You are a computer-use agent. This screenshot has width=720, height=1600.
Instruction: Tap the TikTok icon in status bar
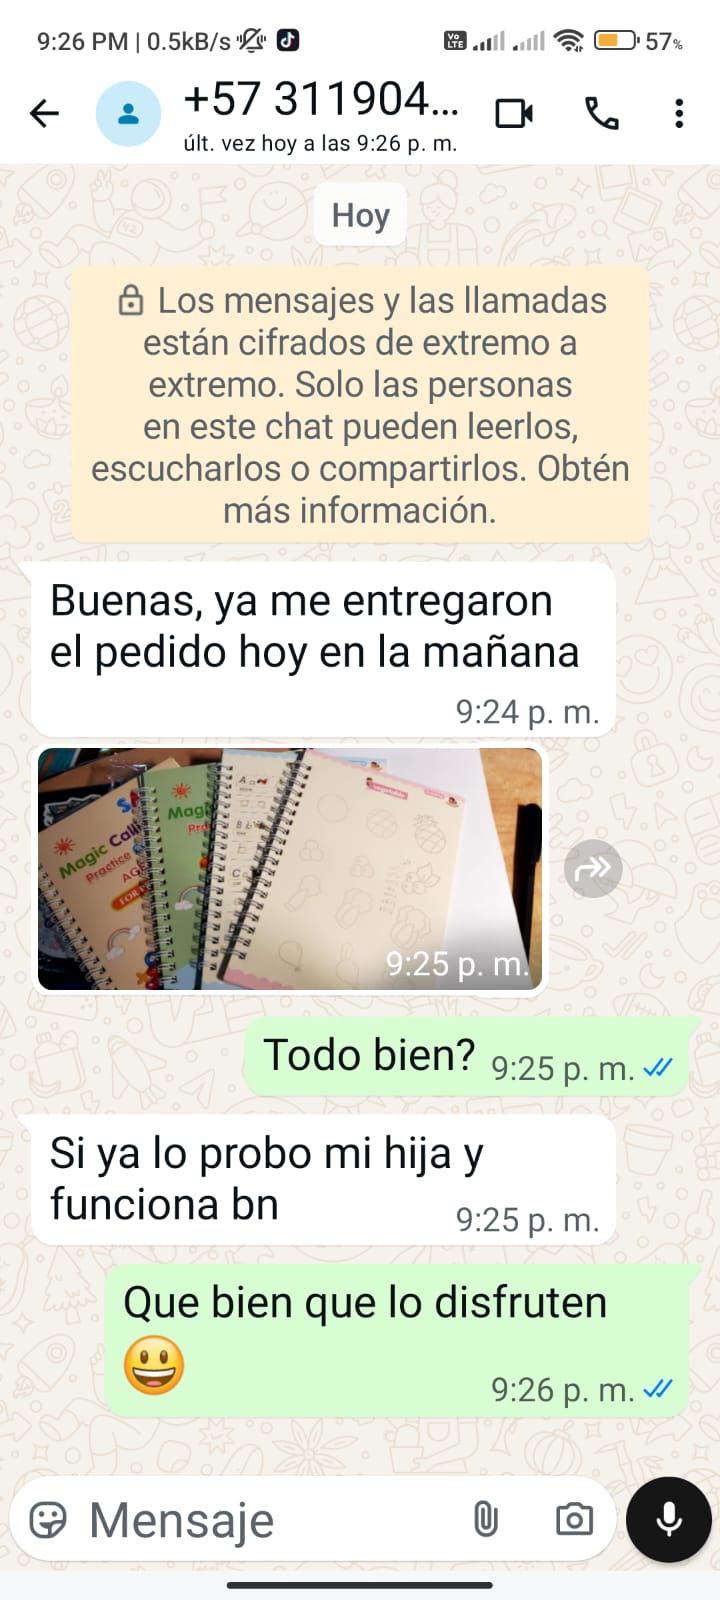287,40
